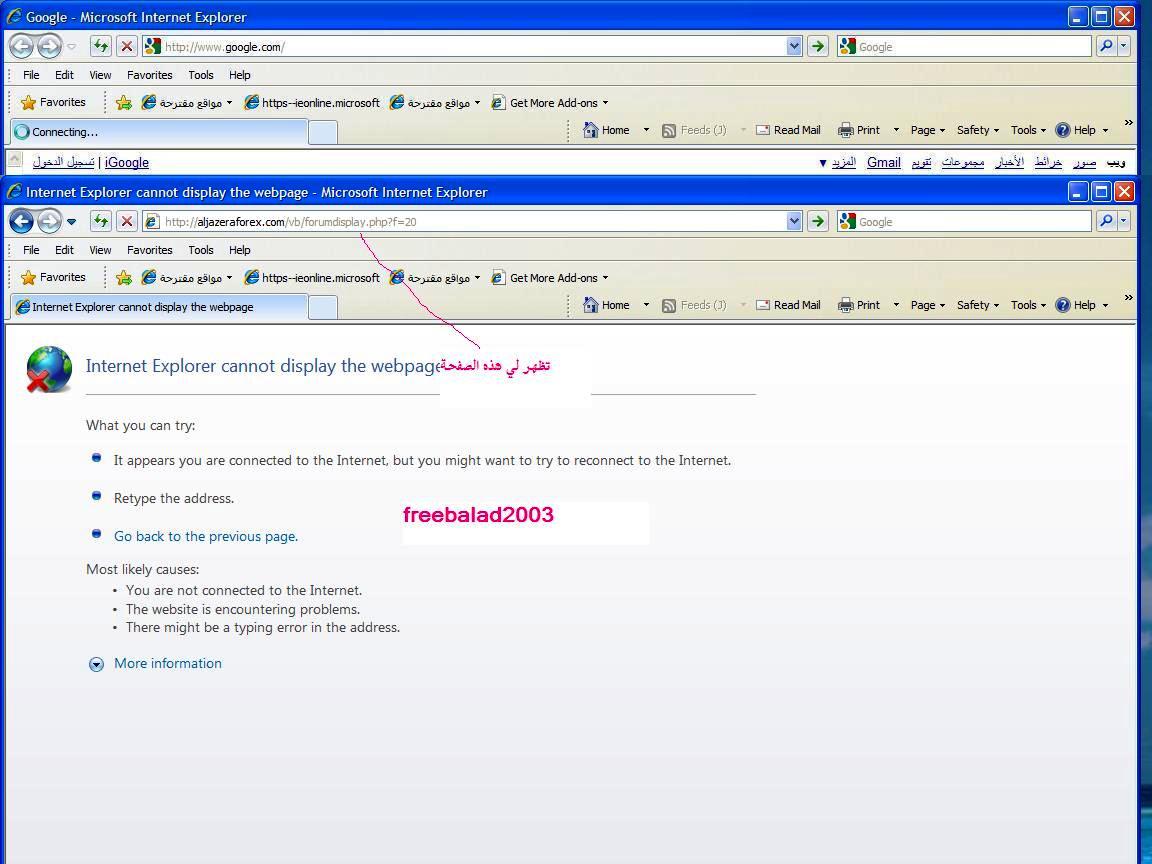
Task: Open View menu in the error page window
Action: [100, 250]
